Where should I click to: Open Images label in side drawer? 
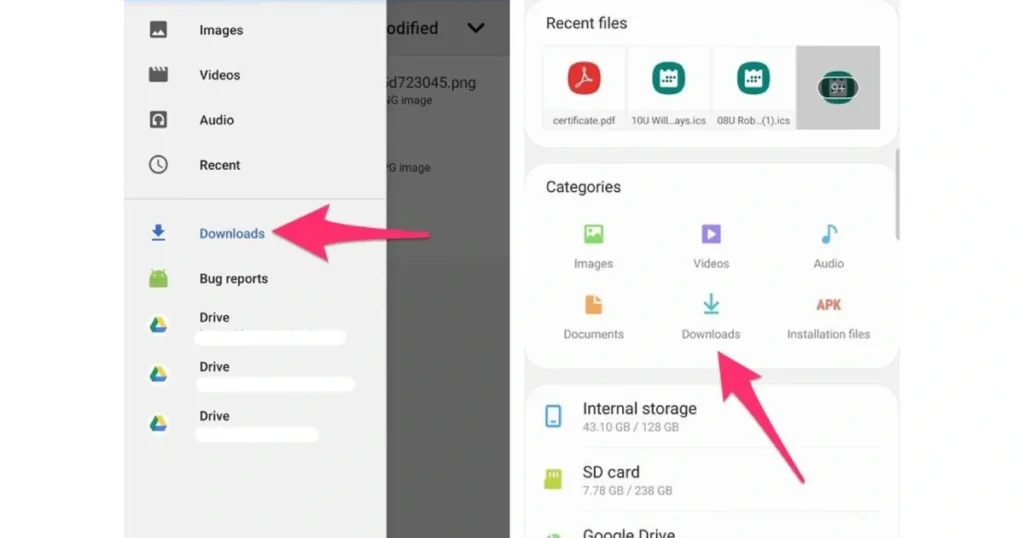click(221, 30)
